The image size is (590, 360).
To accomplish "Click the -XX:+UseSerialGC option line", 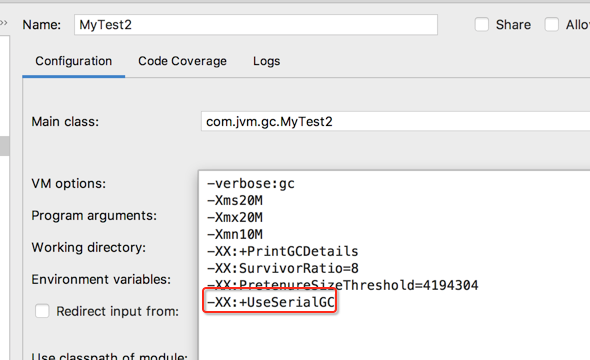I will 271,302.
